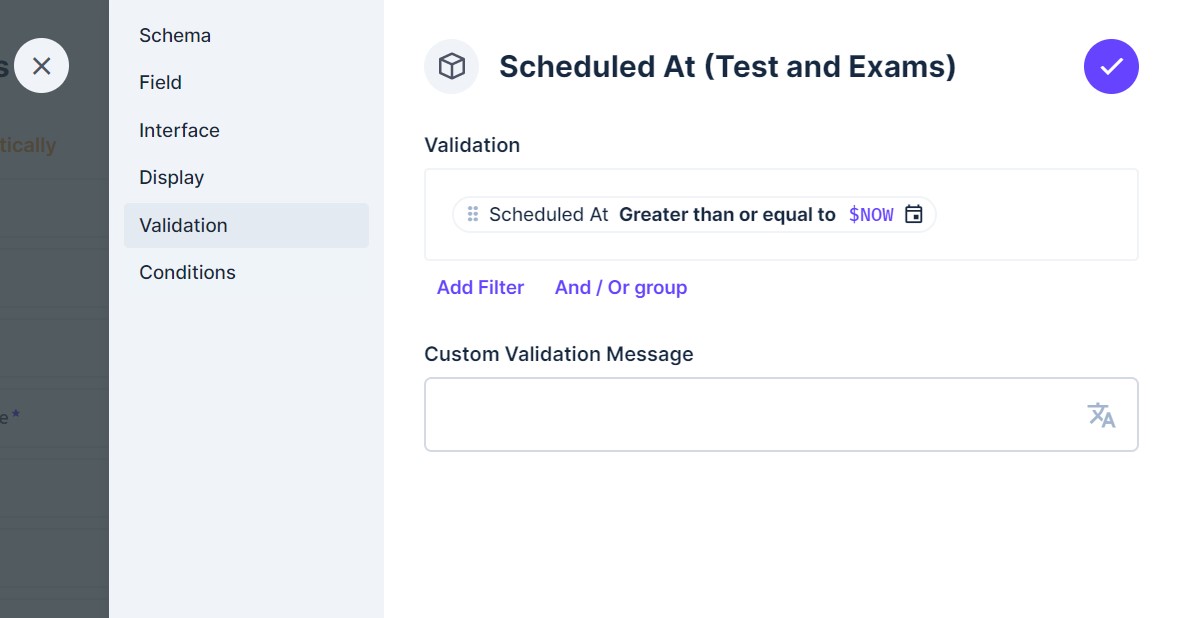The width and height of the screenshot is (1178, 618).
Task: Focus the Custom Validation Message input
Action: pyautogui.click(x=750, y=414)
